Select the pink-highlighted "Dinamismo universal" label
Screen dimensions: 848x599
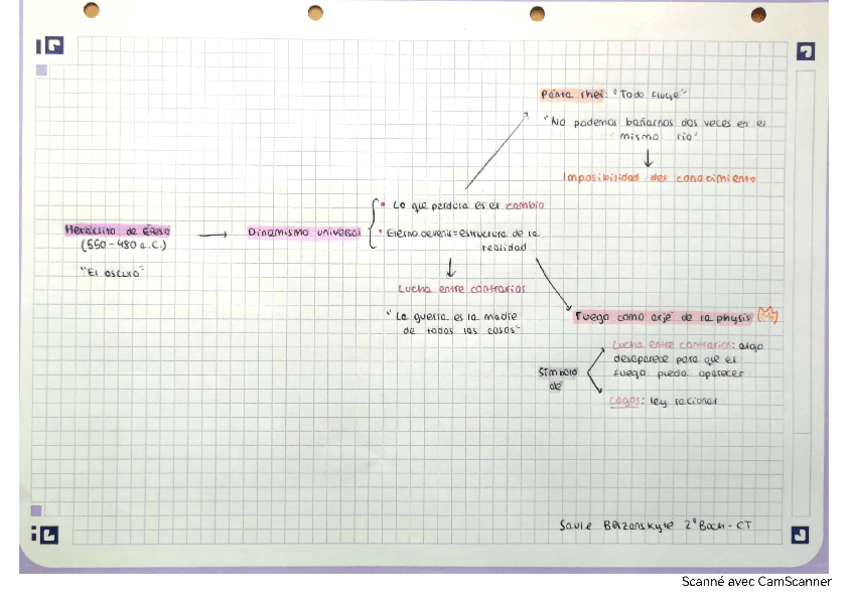click(x=304, y=232)
